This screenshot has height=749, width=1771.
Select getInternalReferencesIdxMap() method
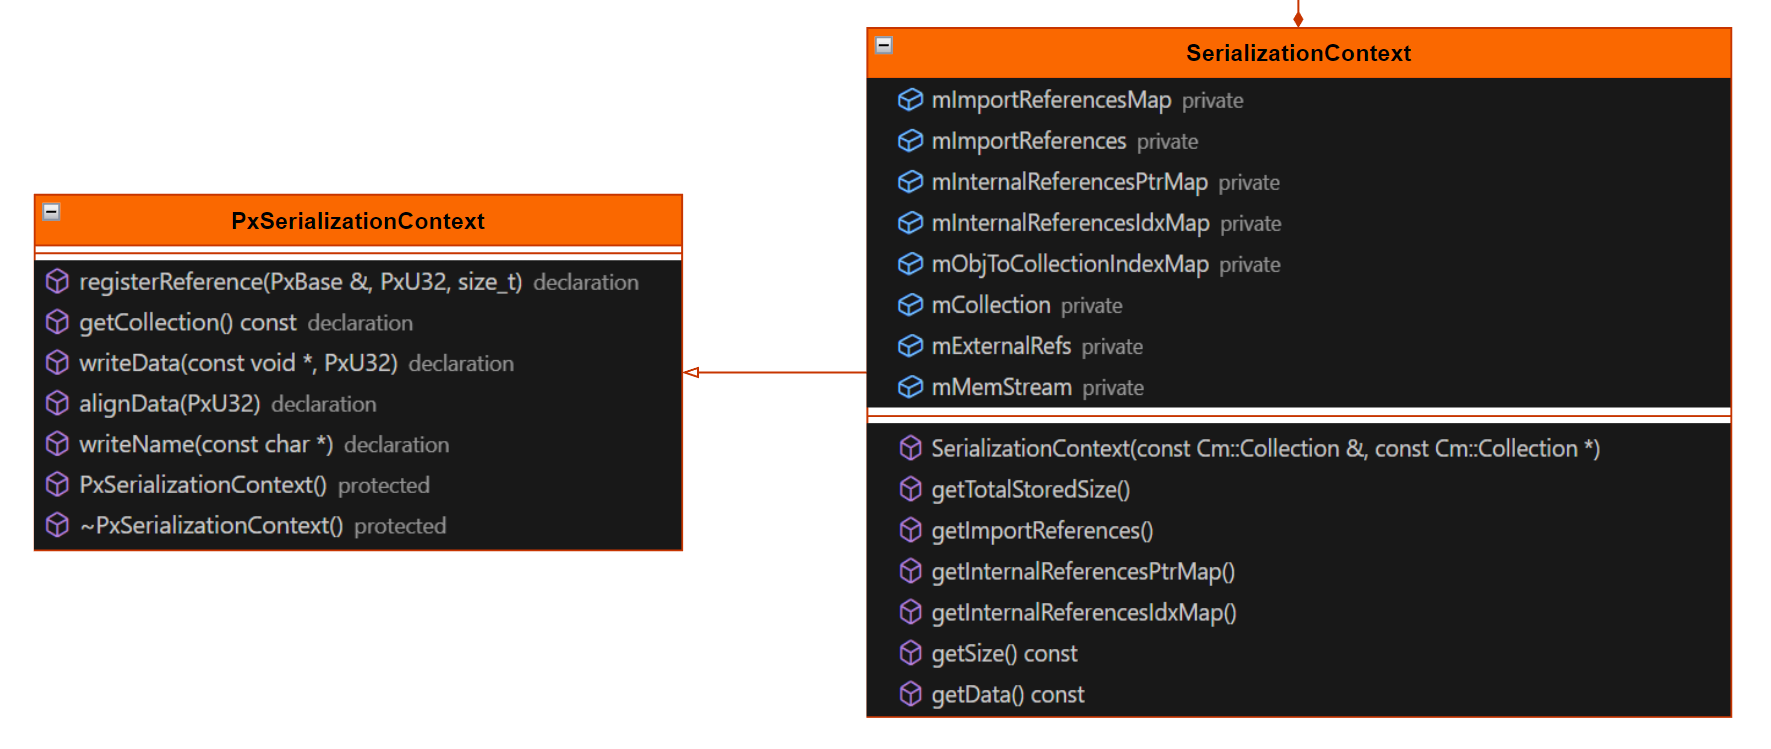point(1083,612)
